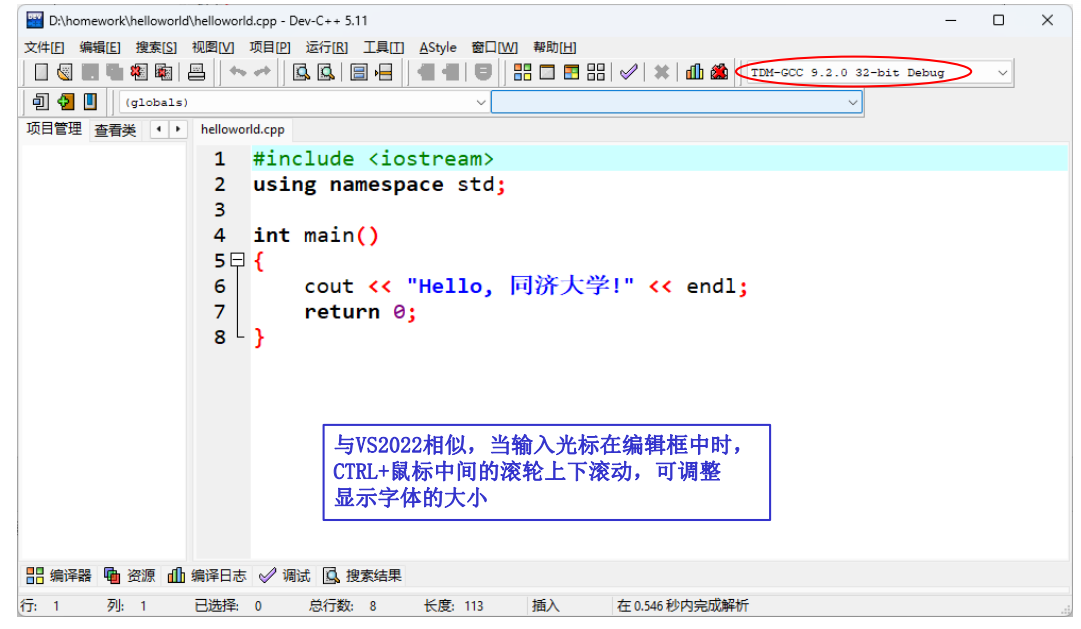Viewport: 1081px width, 629px height.
Task: Switch to the 查看类 tab
Action: 115,130
